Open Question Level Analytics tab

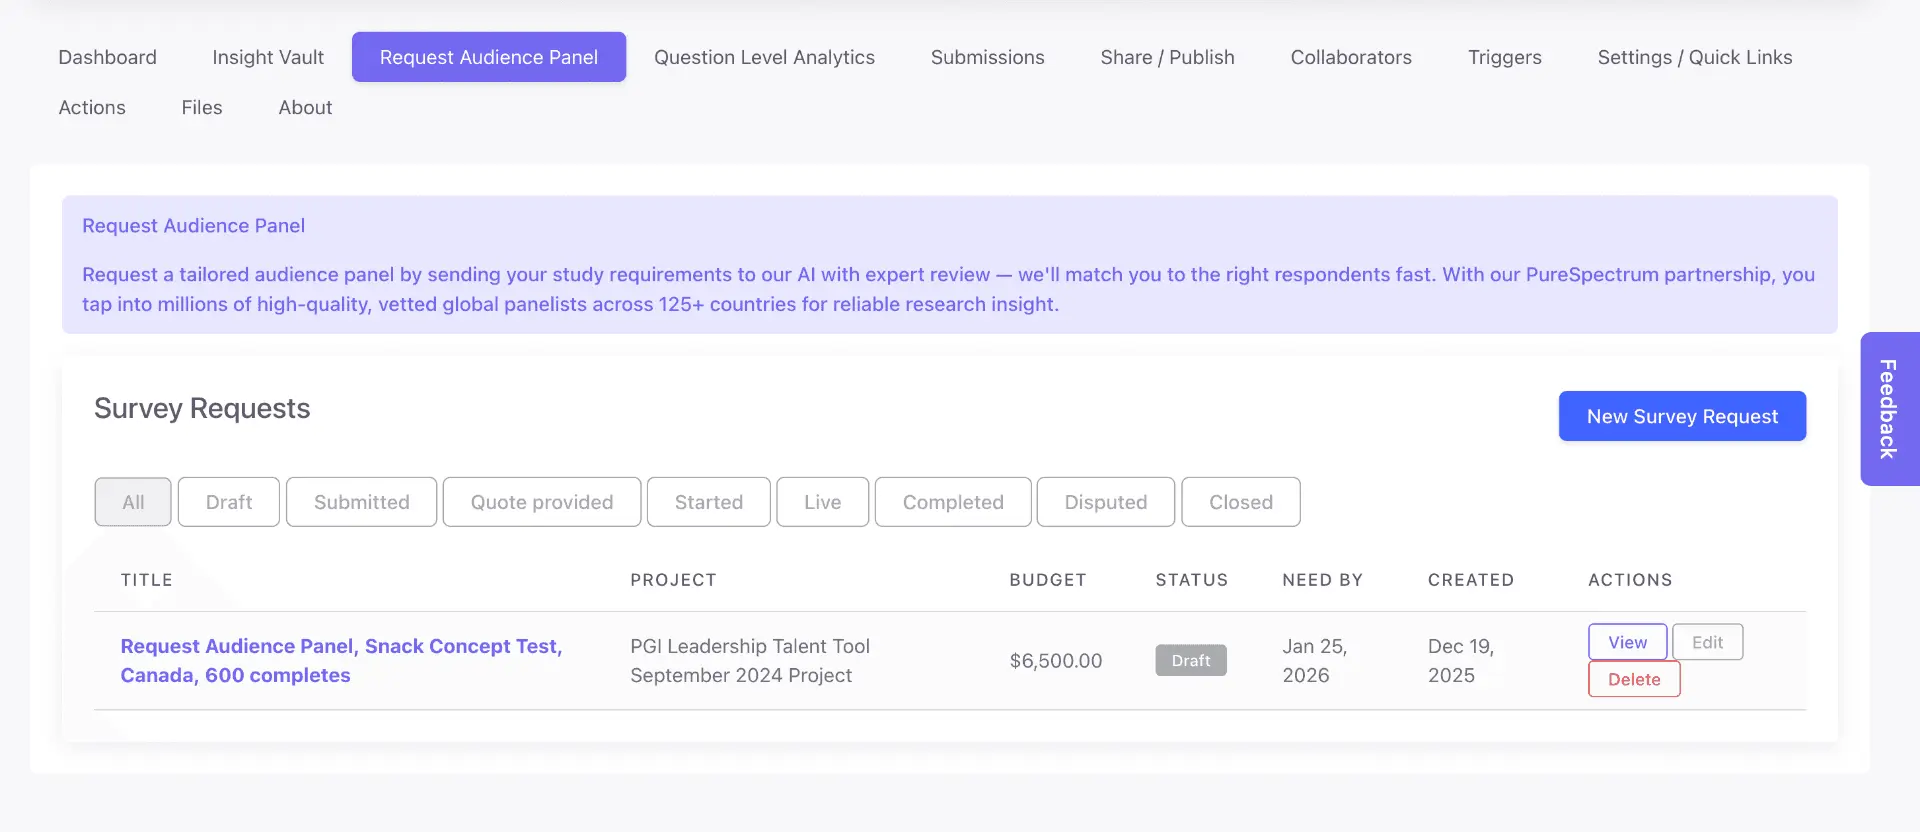[764, 57]
